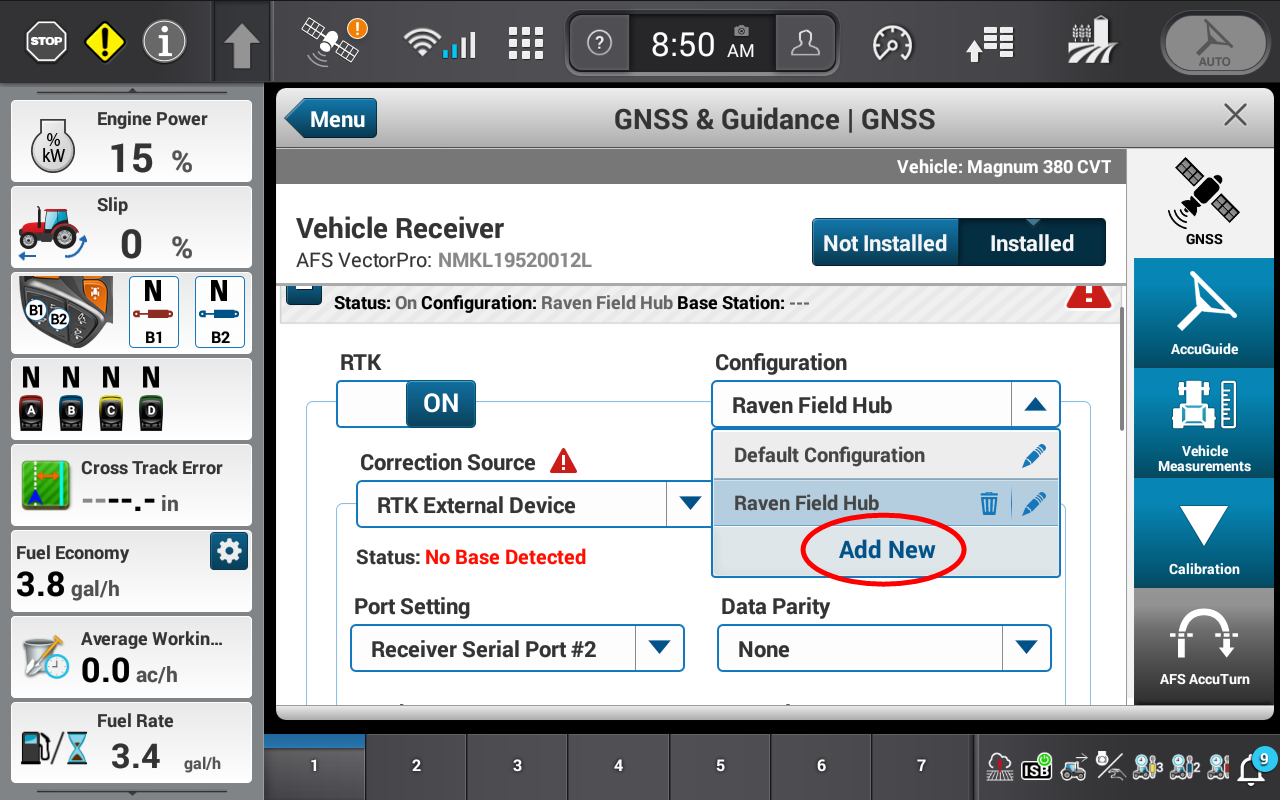Viewport: 1280px width, 800px height.
Task: Click the help question mark icon
Action: (x=599, y=43)
